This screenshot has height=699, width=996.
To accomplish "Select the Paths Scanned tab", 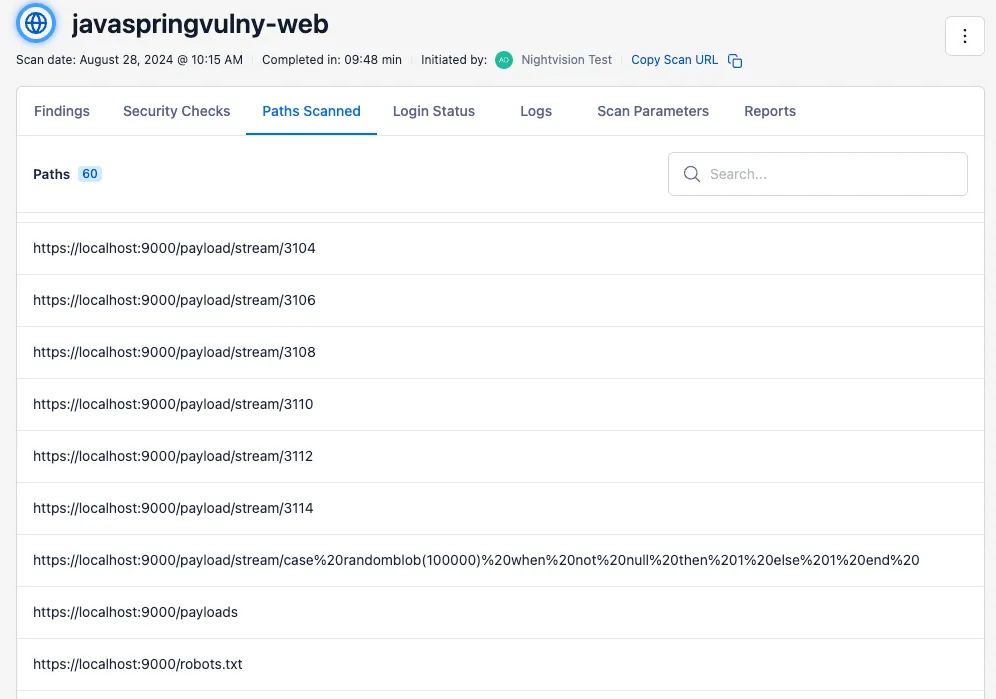I will (311, 111).
